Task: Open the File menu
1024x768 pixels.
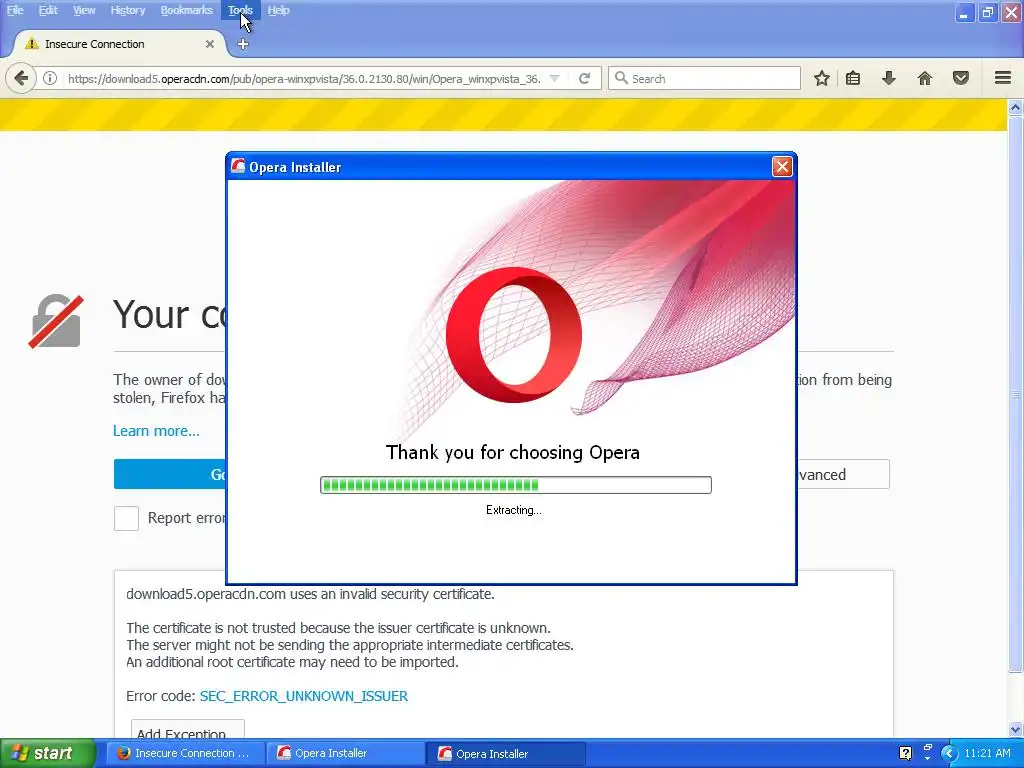Action: (15, 10)
